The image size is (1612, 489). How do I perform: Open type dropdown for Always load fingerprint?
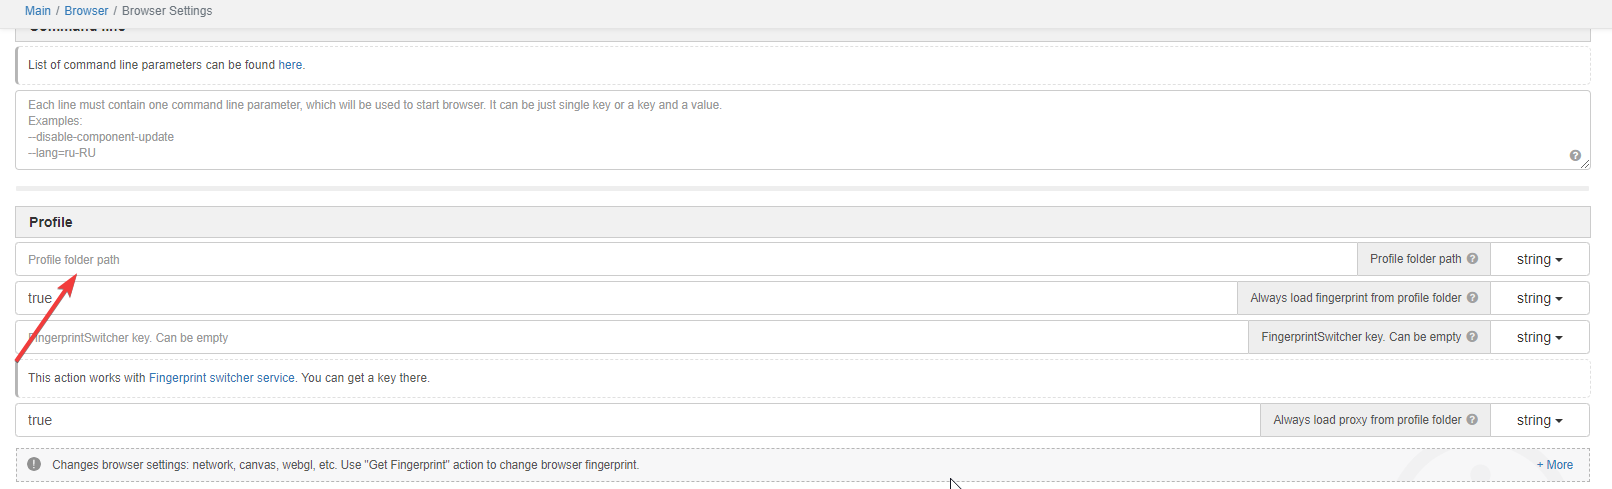click(x=1539, y=298)
